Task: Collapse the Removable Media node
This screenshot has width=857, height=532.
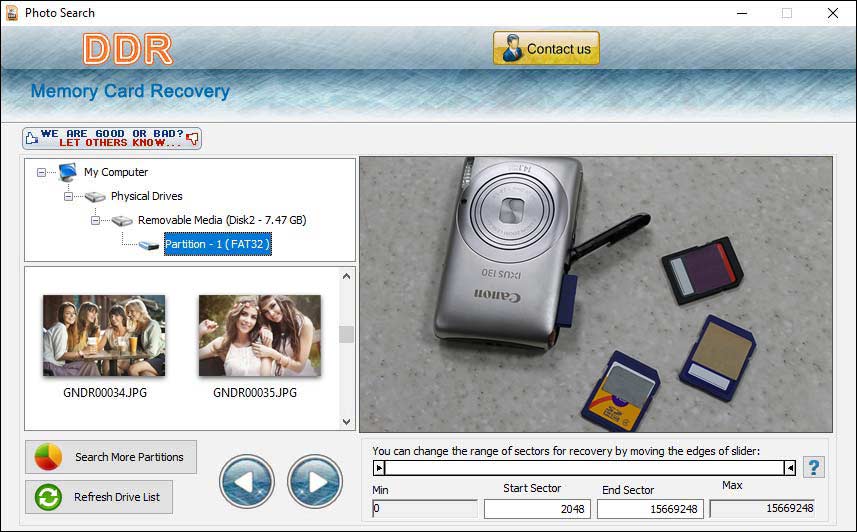Action: tap(95, 220)
